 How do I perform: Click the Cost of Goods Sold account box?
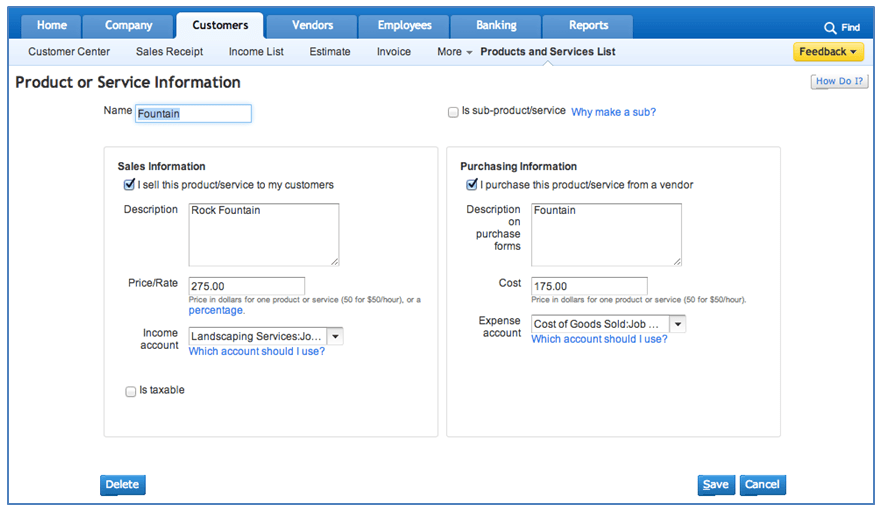pos(600,324)
